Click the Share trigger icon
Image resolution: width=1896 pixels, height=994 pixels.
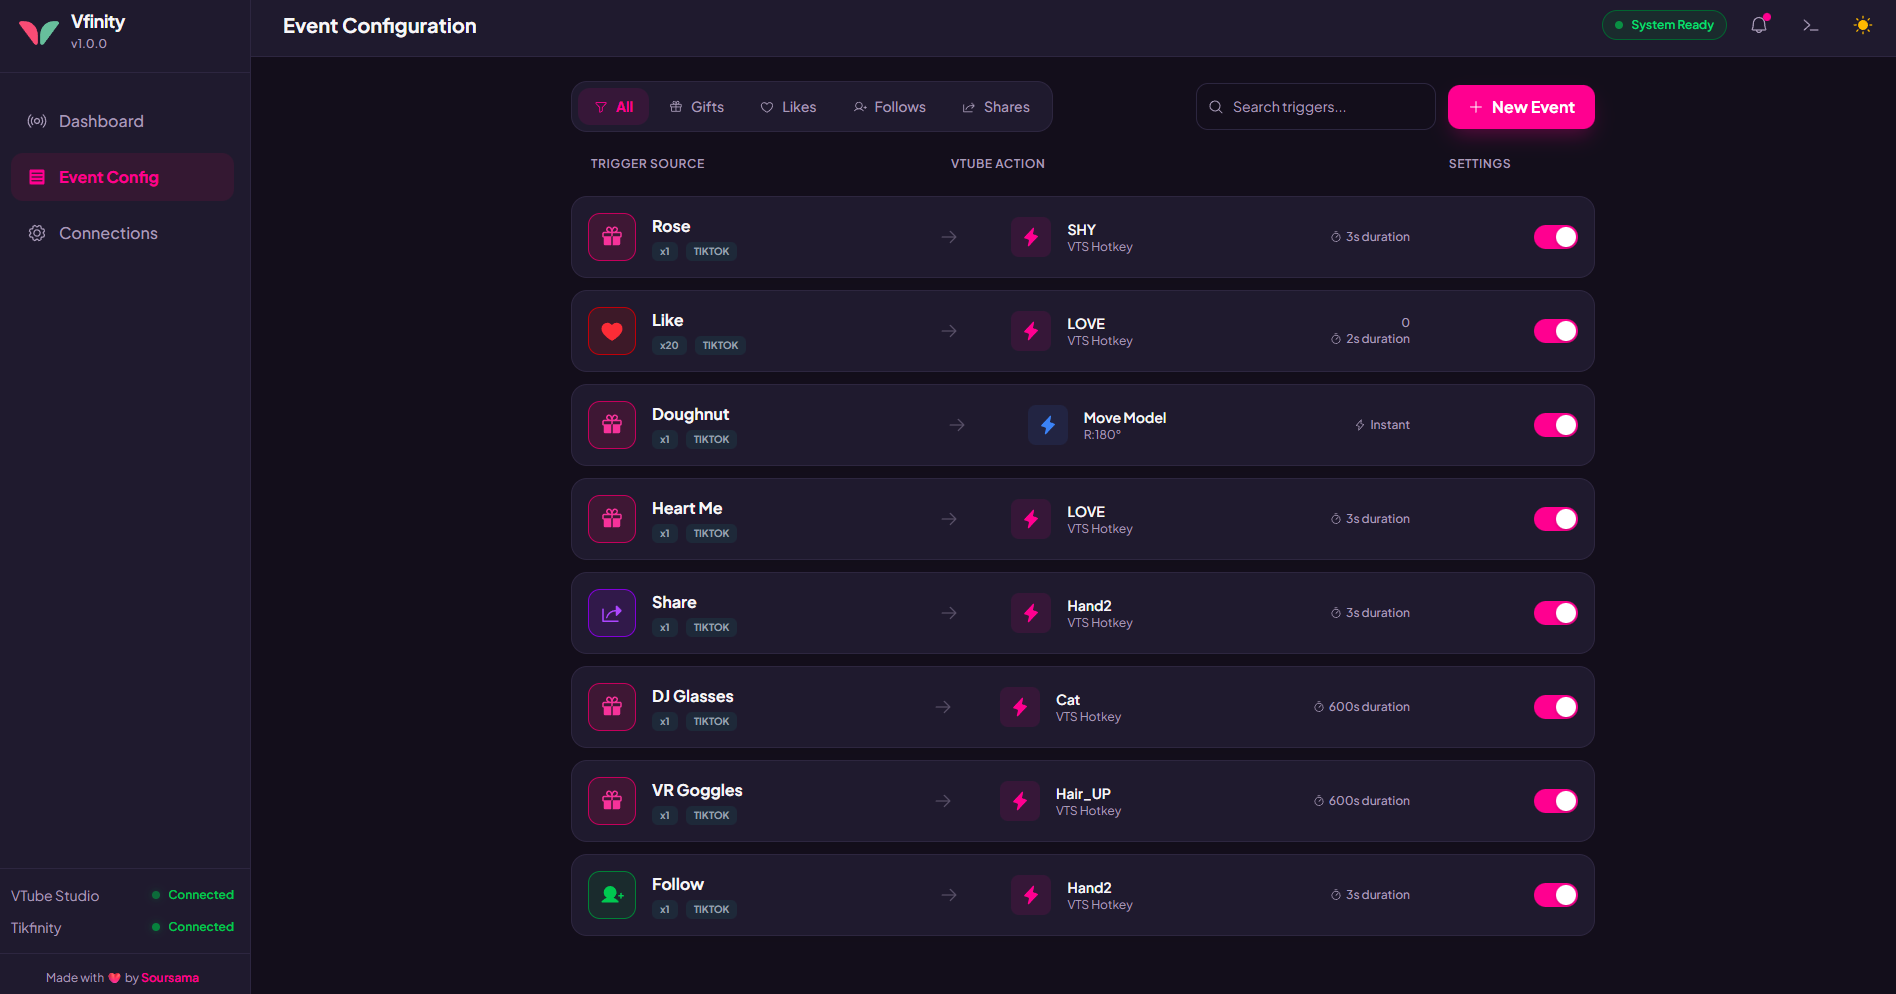pyautogui.click(x=612, y=613)
